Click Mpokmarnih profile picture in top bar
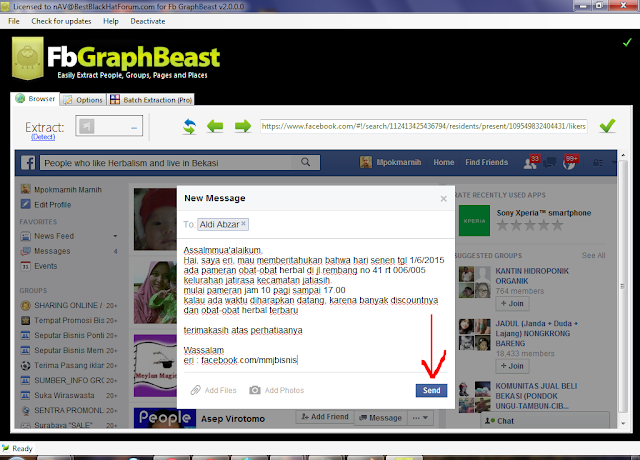The image size is (640, 460). point(366,162)
